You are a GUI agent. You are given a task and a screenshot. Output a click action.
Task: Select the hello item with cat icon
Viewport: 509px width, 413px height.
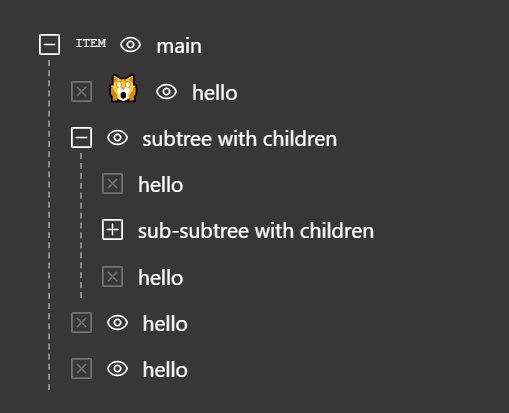214,93
